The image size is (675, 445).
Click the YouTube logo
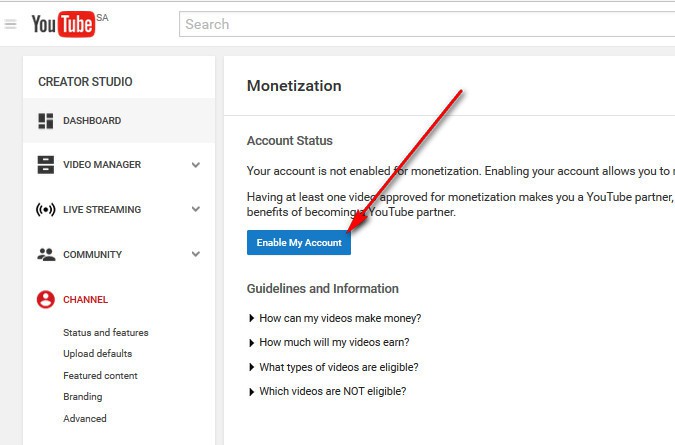(x=63, y=24)
